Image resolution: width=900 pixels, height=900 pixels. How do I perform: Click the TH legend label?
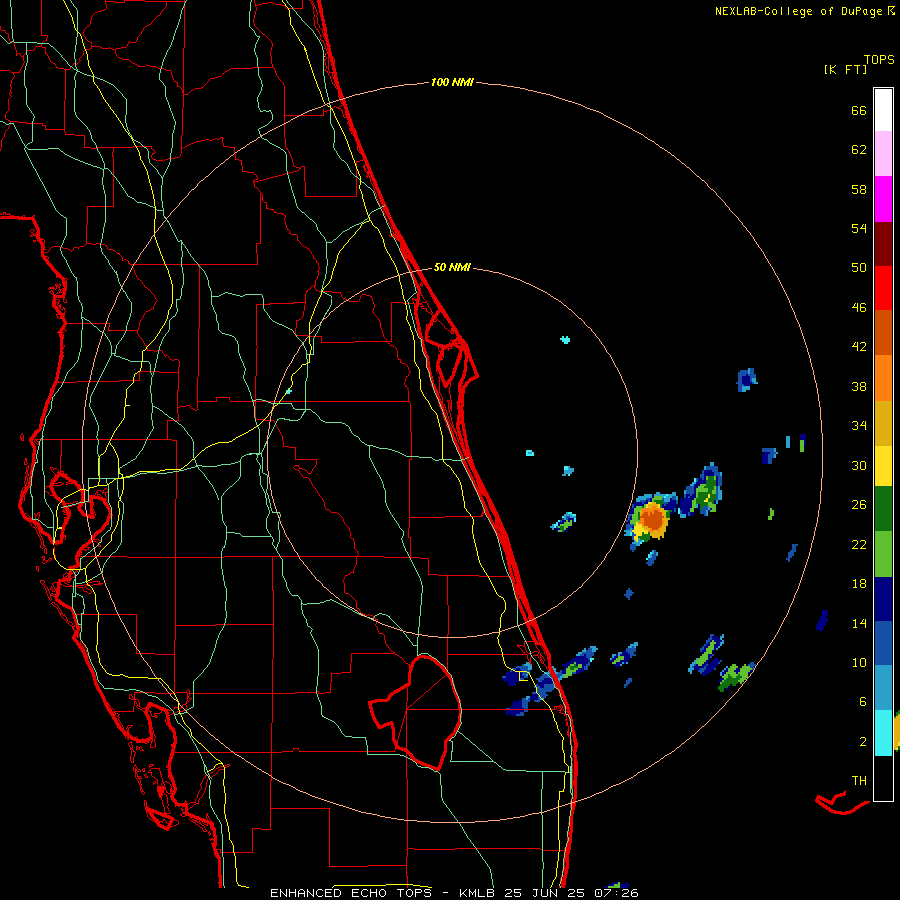point(859,781)
